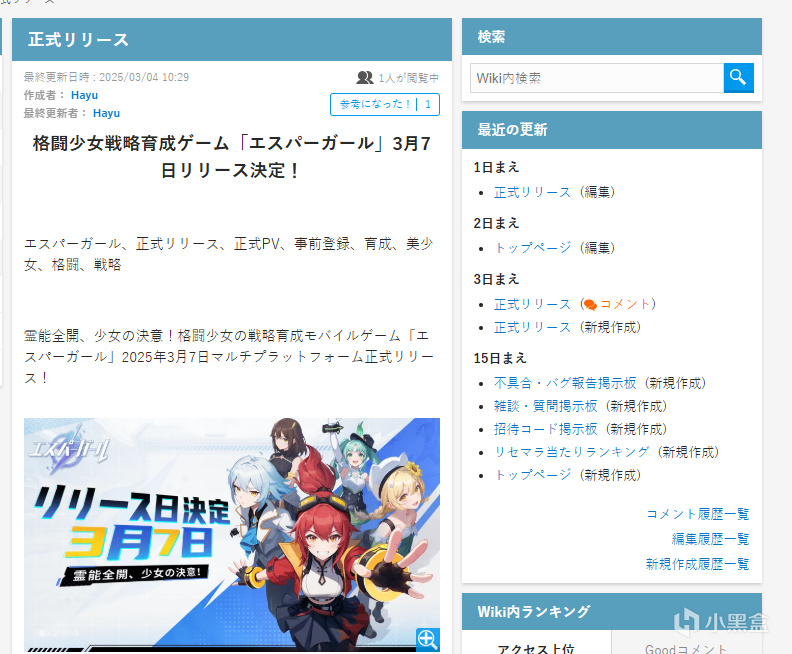The image size is (792, 654).
Task: Click the 3日まえ date heading
Action: 497,279
